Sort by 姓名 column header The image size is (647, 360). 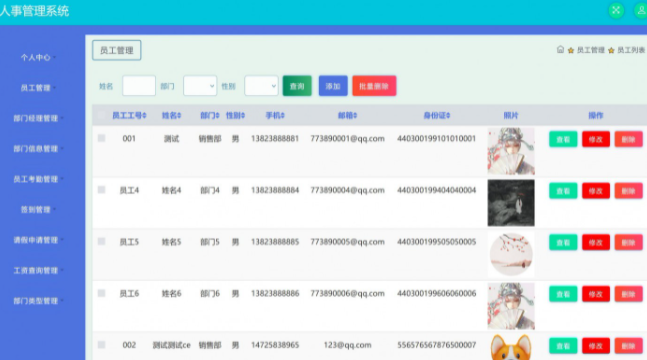click(171, 116)
